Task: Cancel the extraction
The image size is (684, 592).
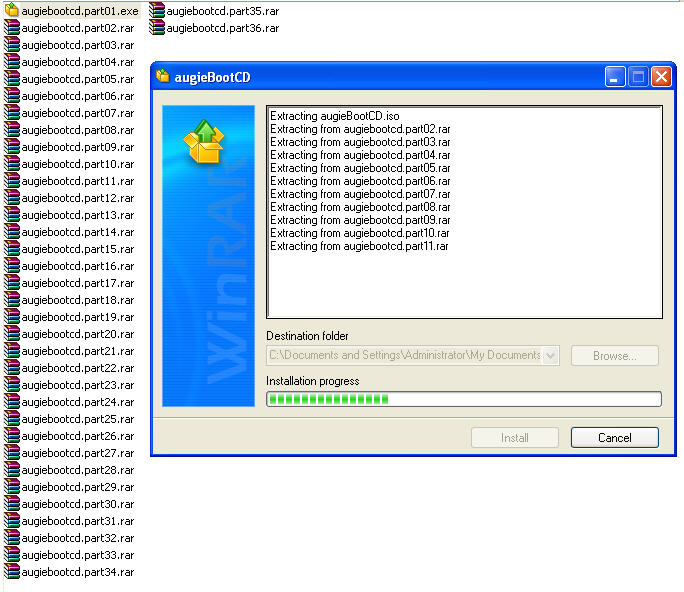Action: [615, 438]
